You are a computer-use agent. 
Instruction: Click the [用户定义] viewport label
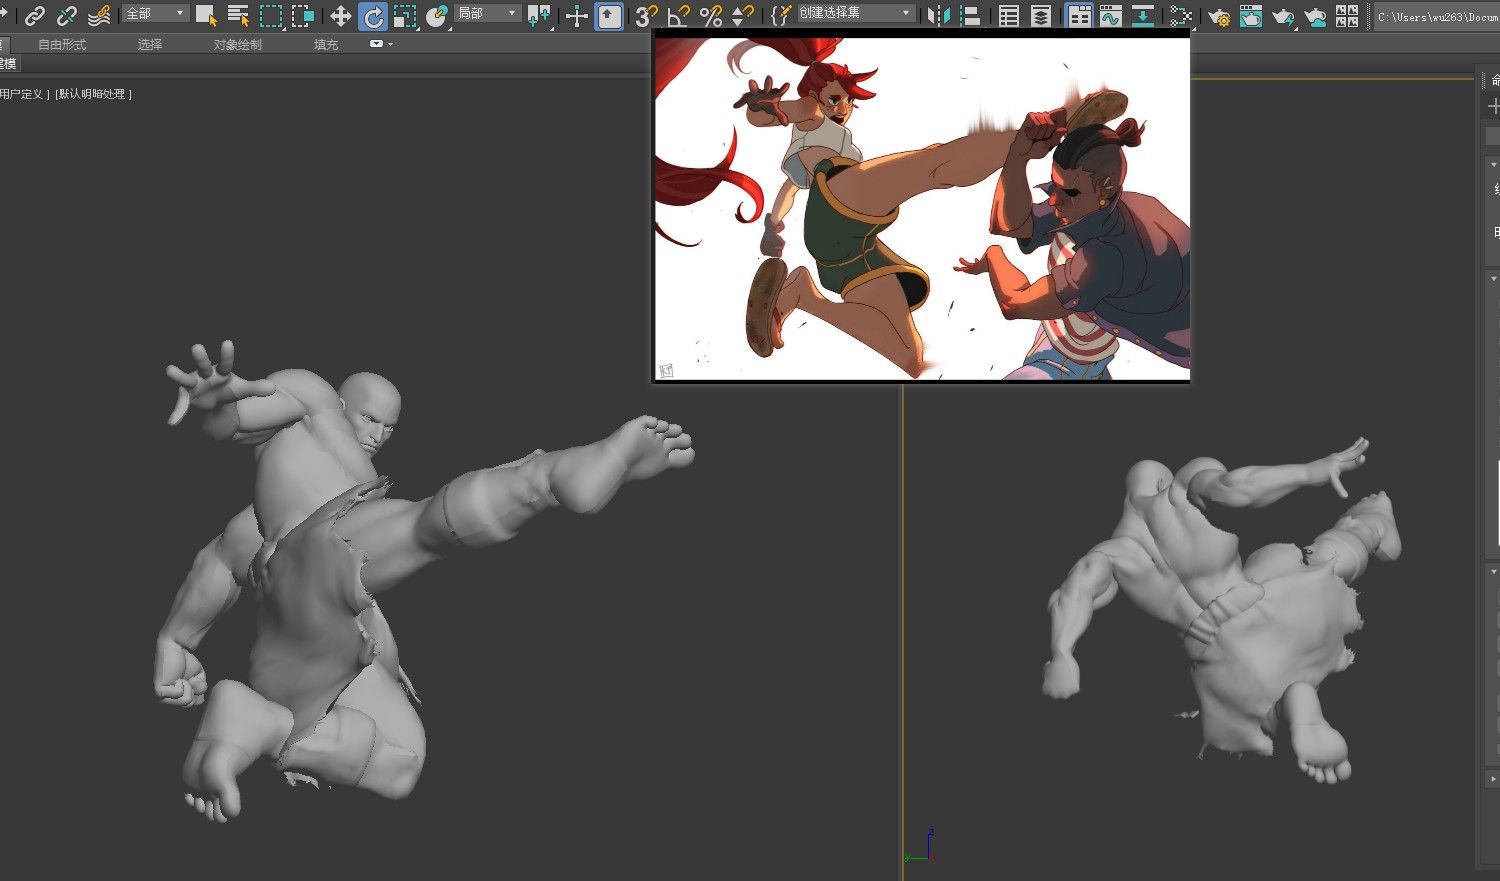[24, 94]
